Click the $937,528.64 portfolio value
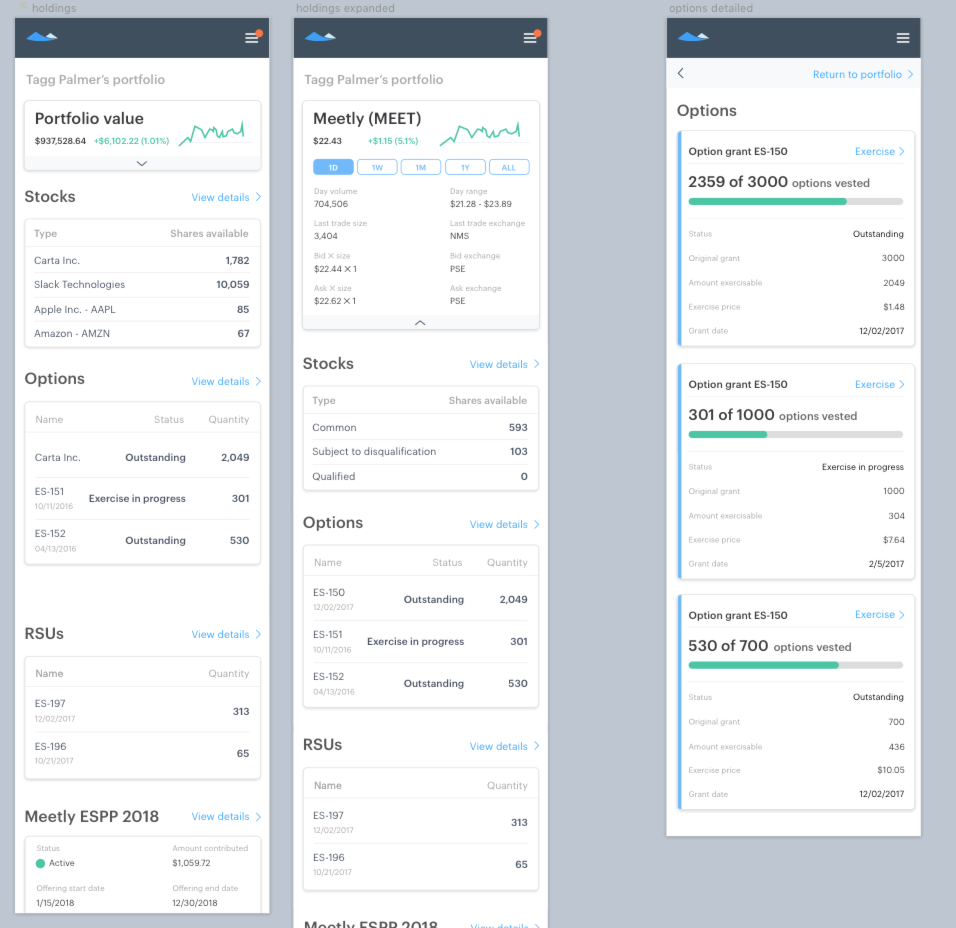 point(60,141)
